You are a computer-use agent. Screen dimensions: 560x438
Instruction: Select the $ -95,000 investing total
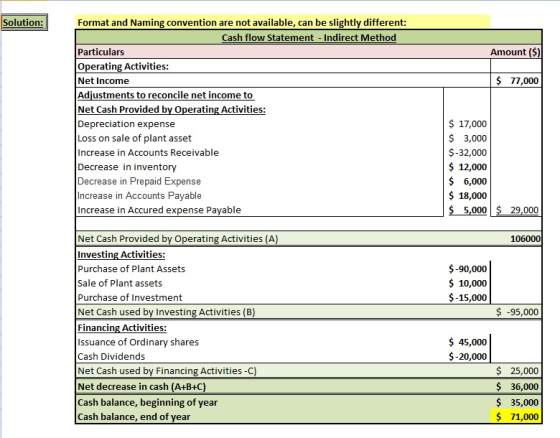pos(517,312)
